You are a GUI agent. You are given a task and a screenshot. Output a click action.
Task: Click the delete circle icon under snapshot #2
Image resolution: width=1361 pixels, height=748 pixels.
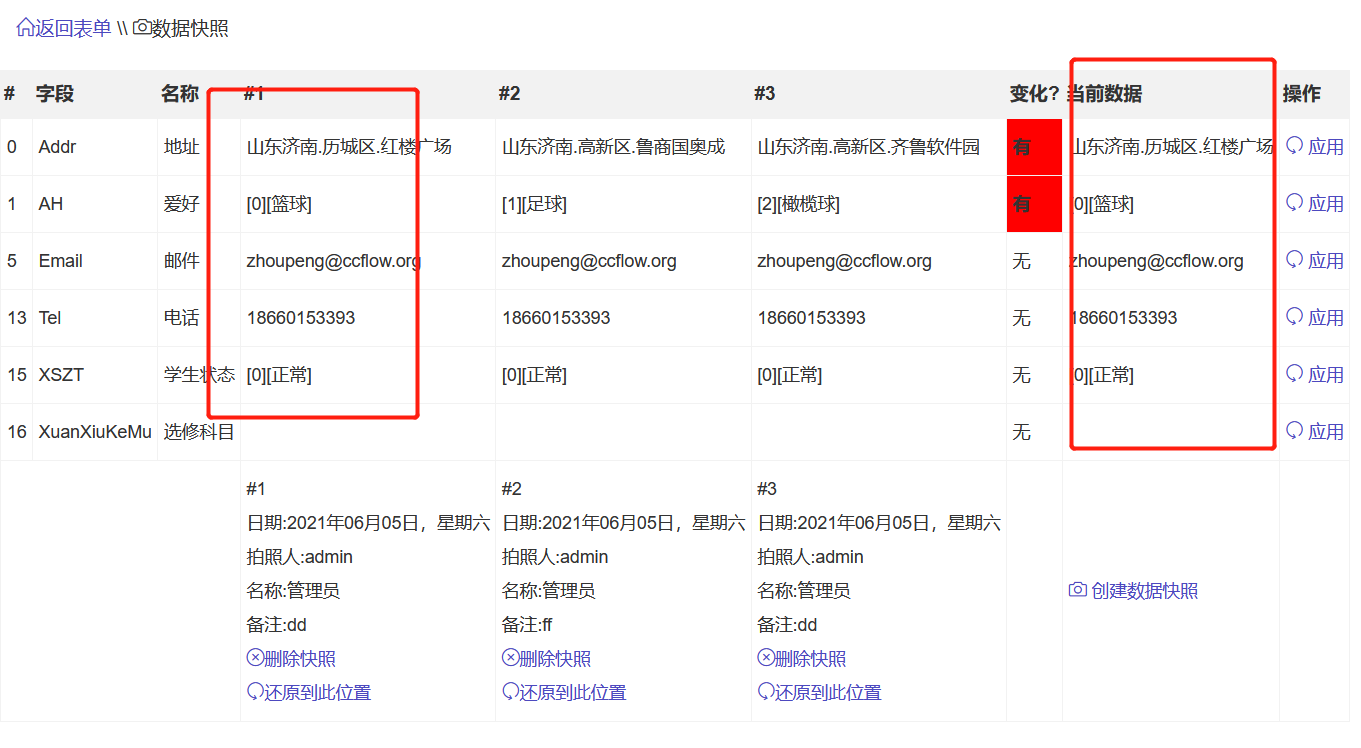[x=511, y=658]
